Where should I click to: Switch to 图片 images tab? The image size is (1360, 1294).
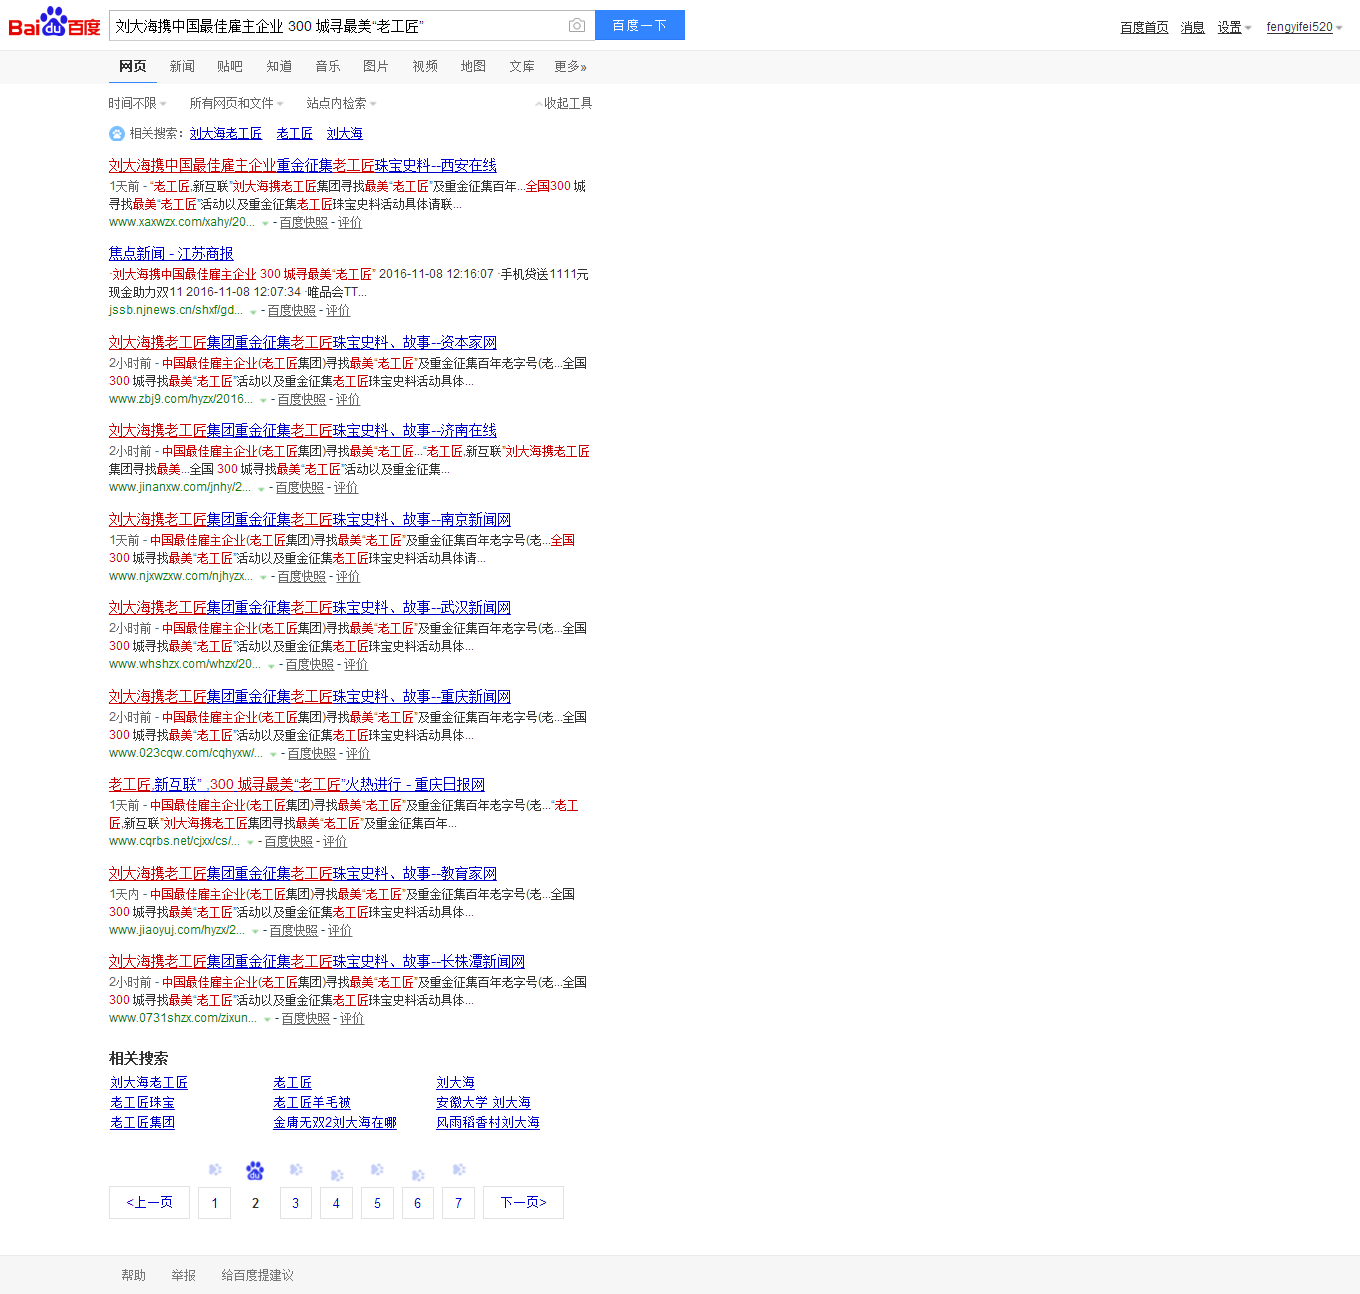[x=376, y=66]
